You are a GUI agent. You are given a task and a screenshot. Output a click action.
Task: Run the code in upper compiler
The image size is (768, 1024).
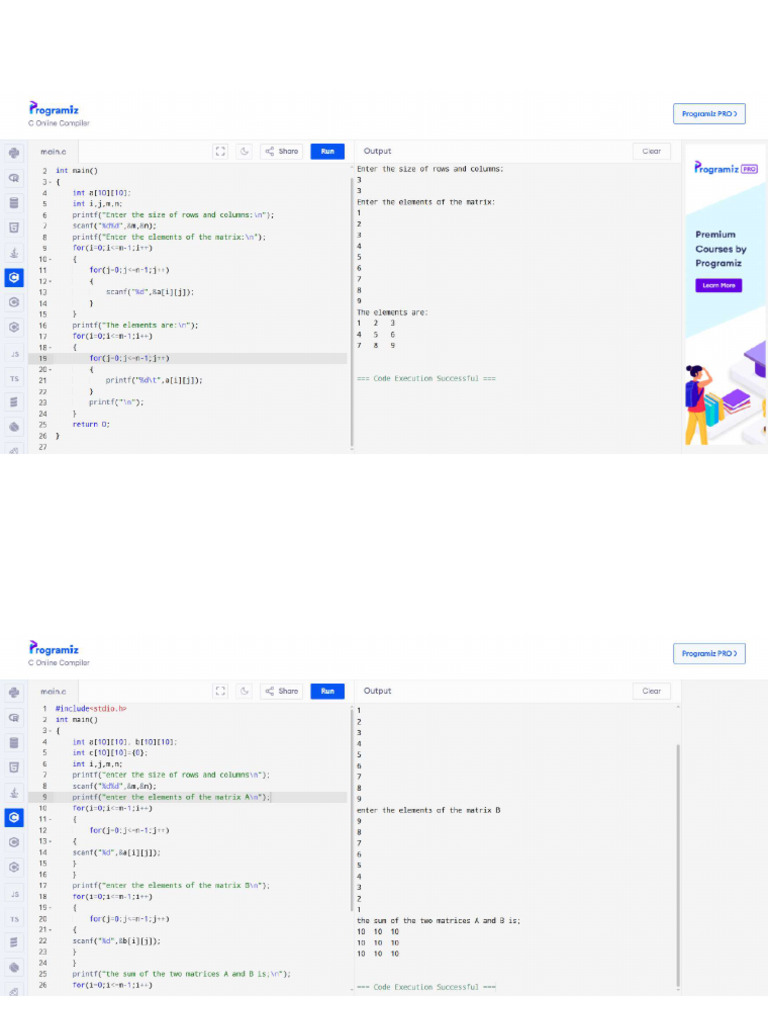pyautogui.click(x=328, y=151)
